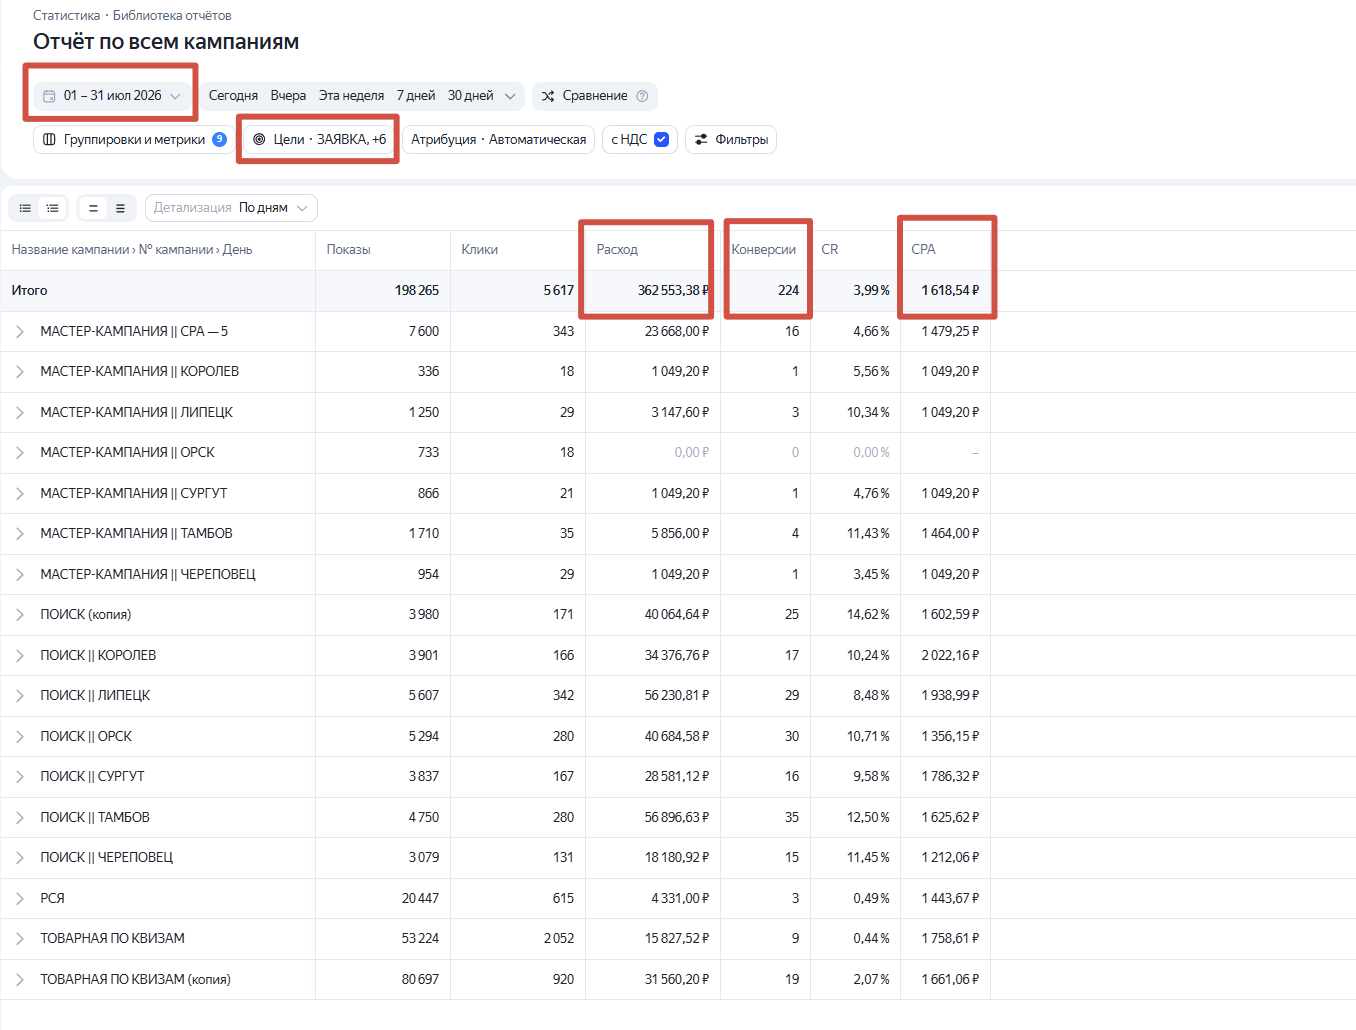The height and width of the screenshot is (1030, 1356).
Task: Open the Детализация По дням dropdown
Action: click(x=231, y=208)
